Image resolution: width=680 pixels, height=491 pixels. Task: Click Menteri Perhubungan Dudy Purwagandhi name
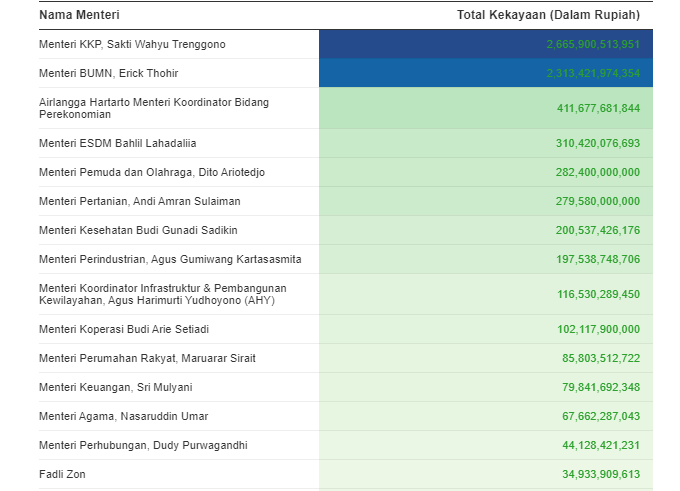point(142,445)
